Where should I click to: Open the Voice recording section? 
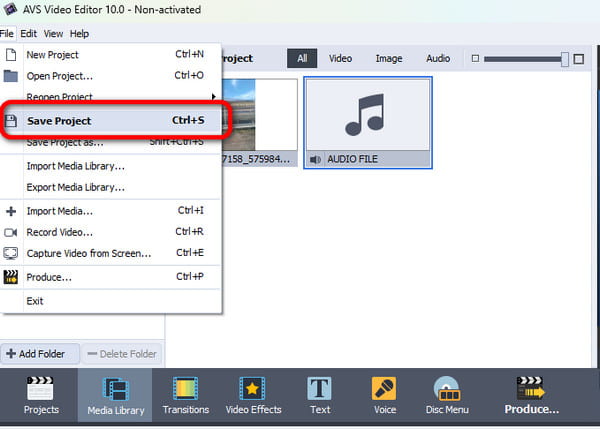coord(384,396)
